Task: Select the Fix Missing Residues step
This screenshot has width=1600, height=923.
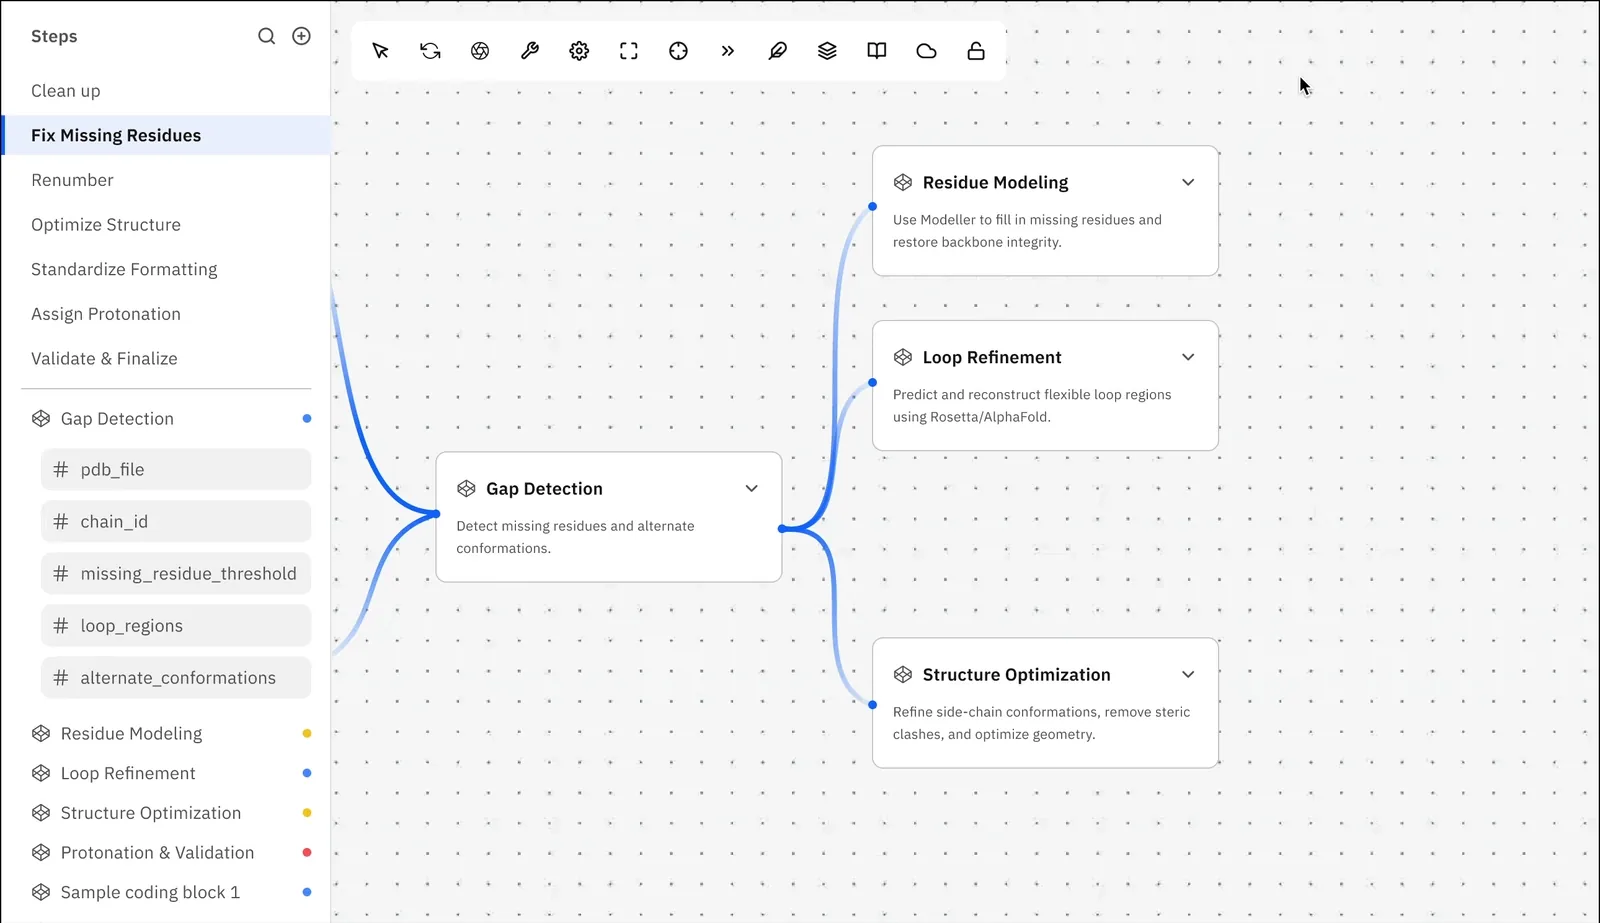Action: [165, 135]
